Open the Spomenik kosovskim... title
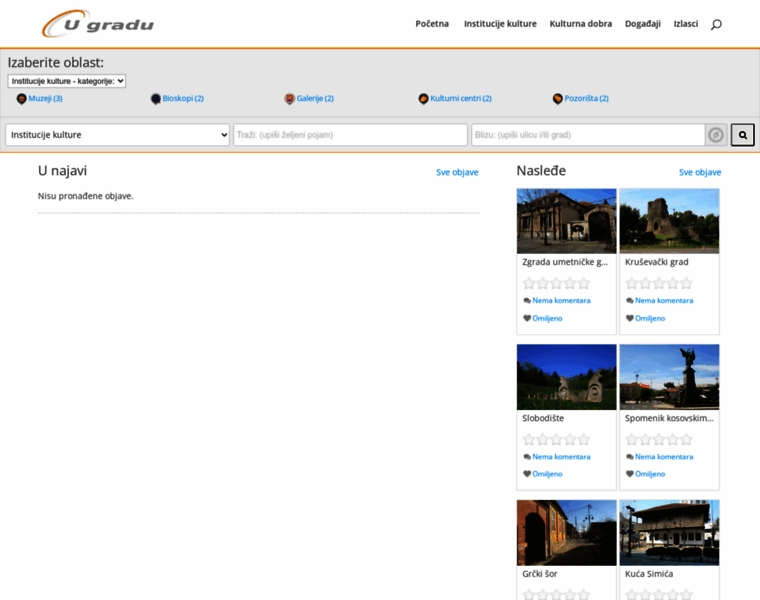 tap(669, 418)
